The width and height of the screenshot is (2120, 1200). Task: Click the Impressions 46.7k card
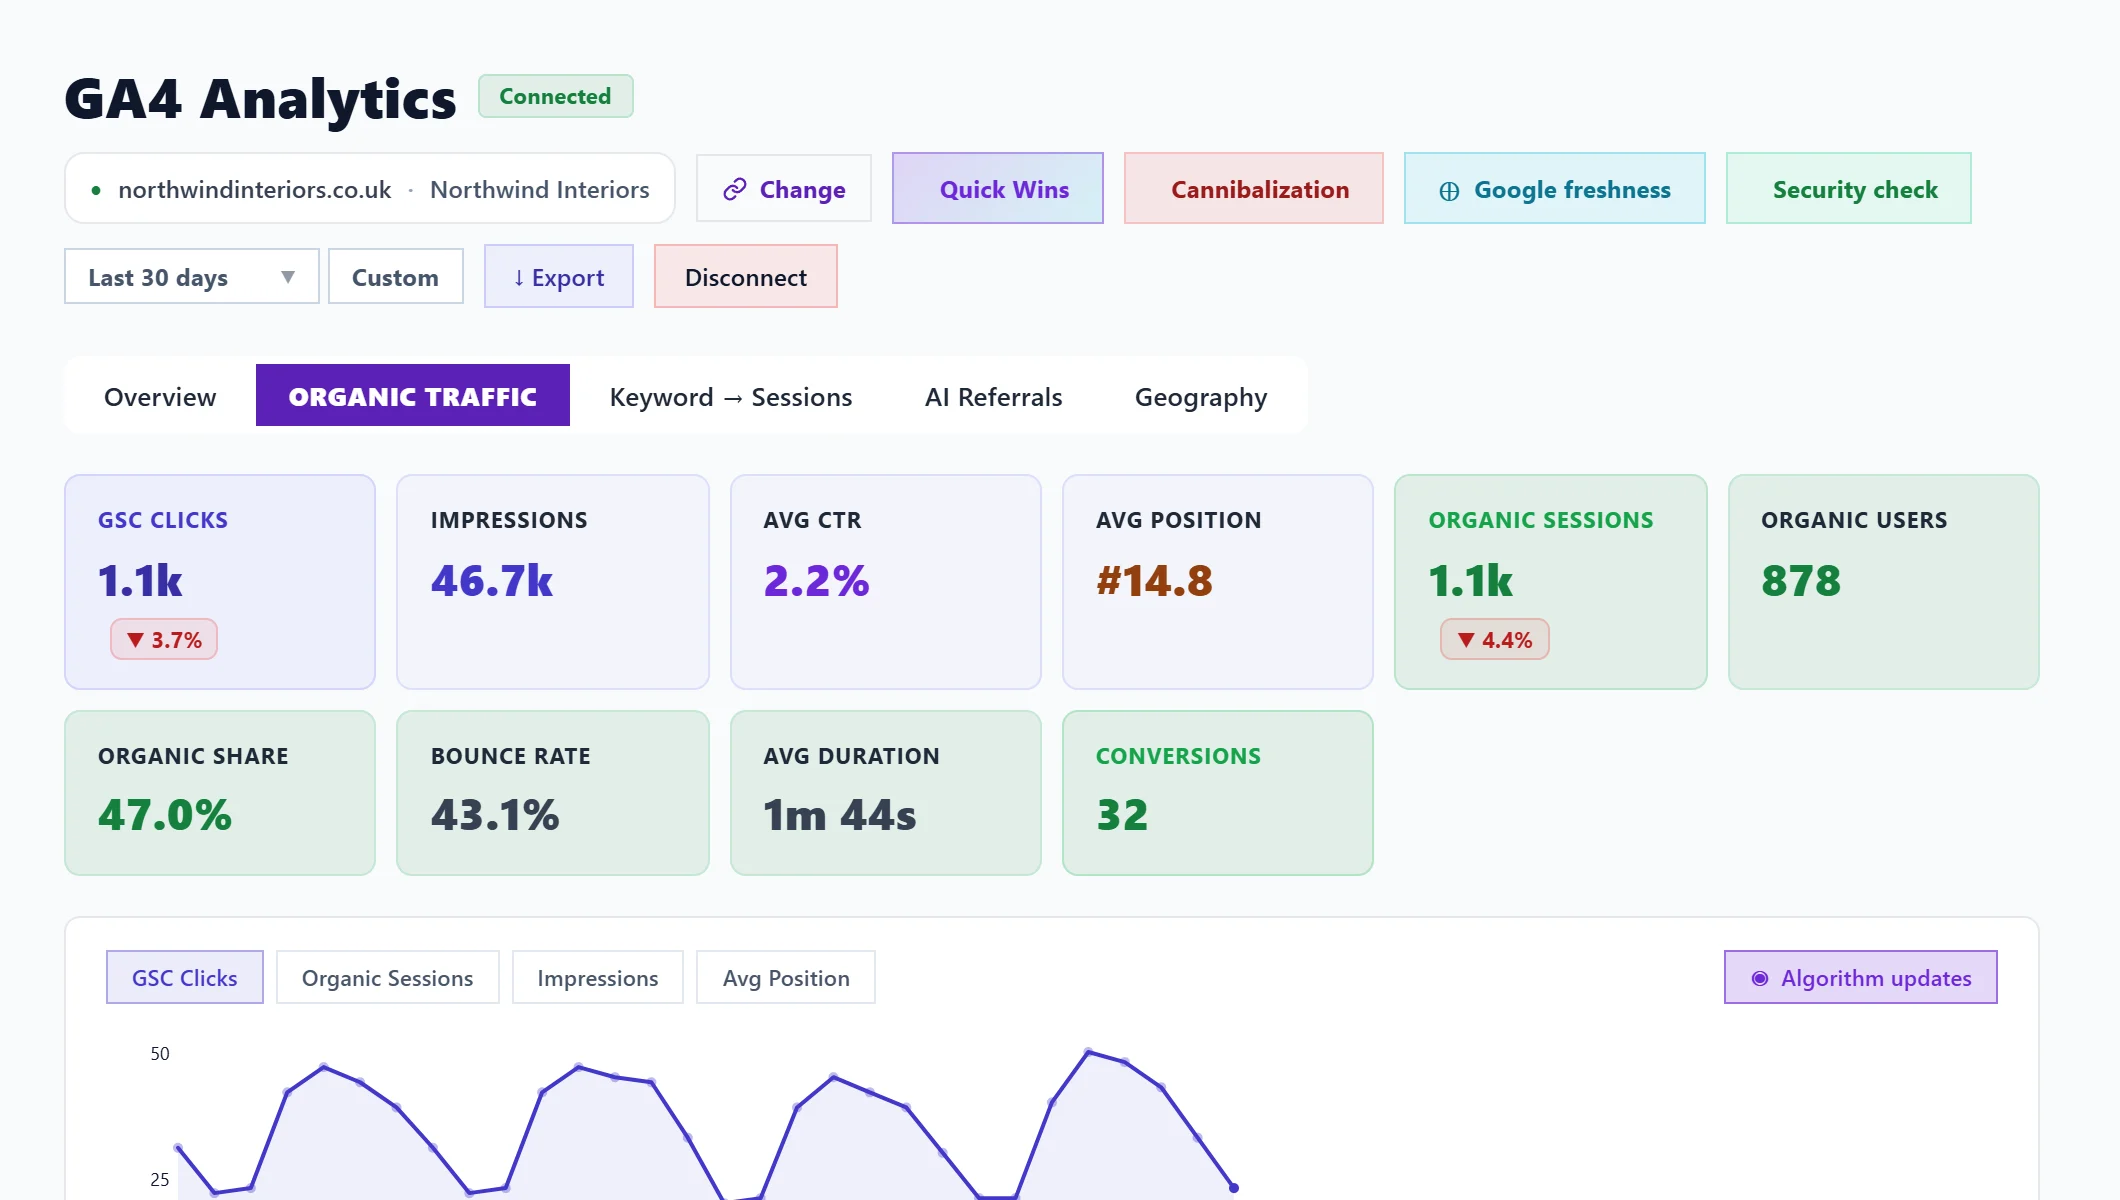[553, 582]
